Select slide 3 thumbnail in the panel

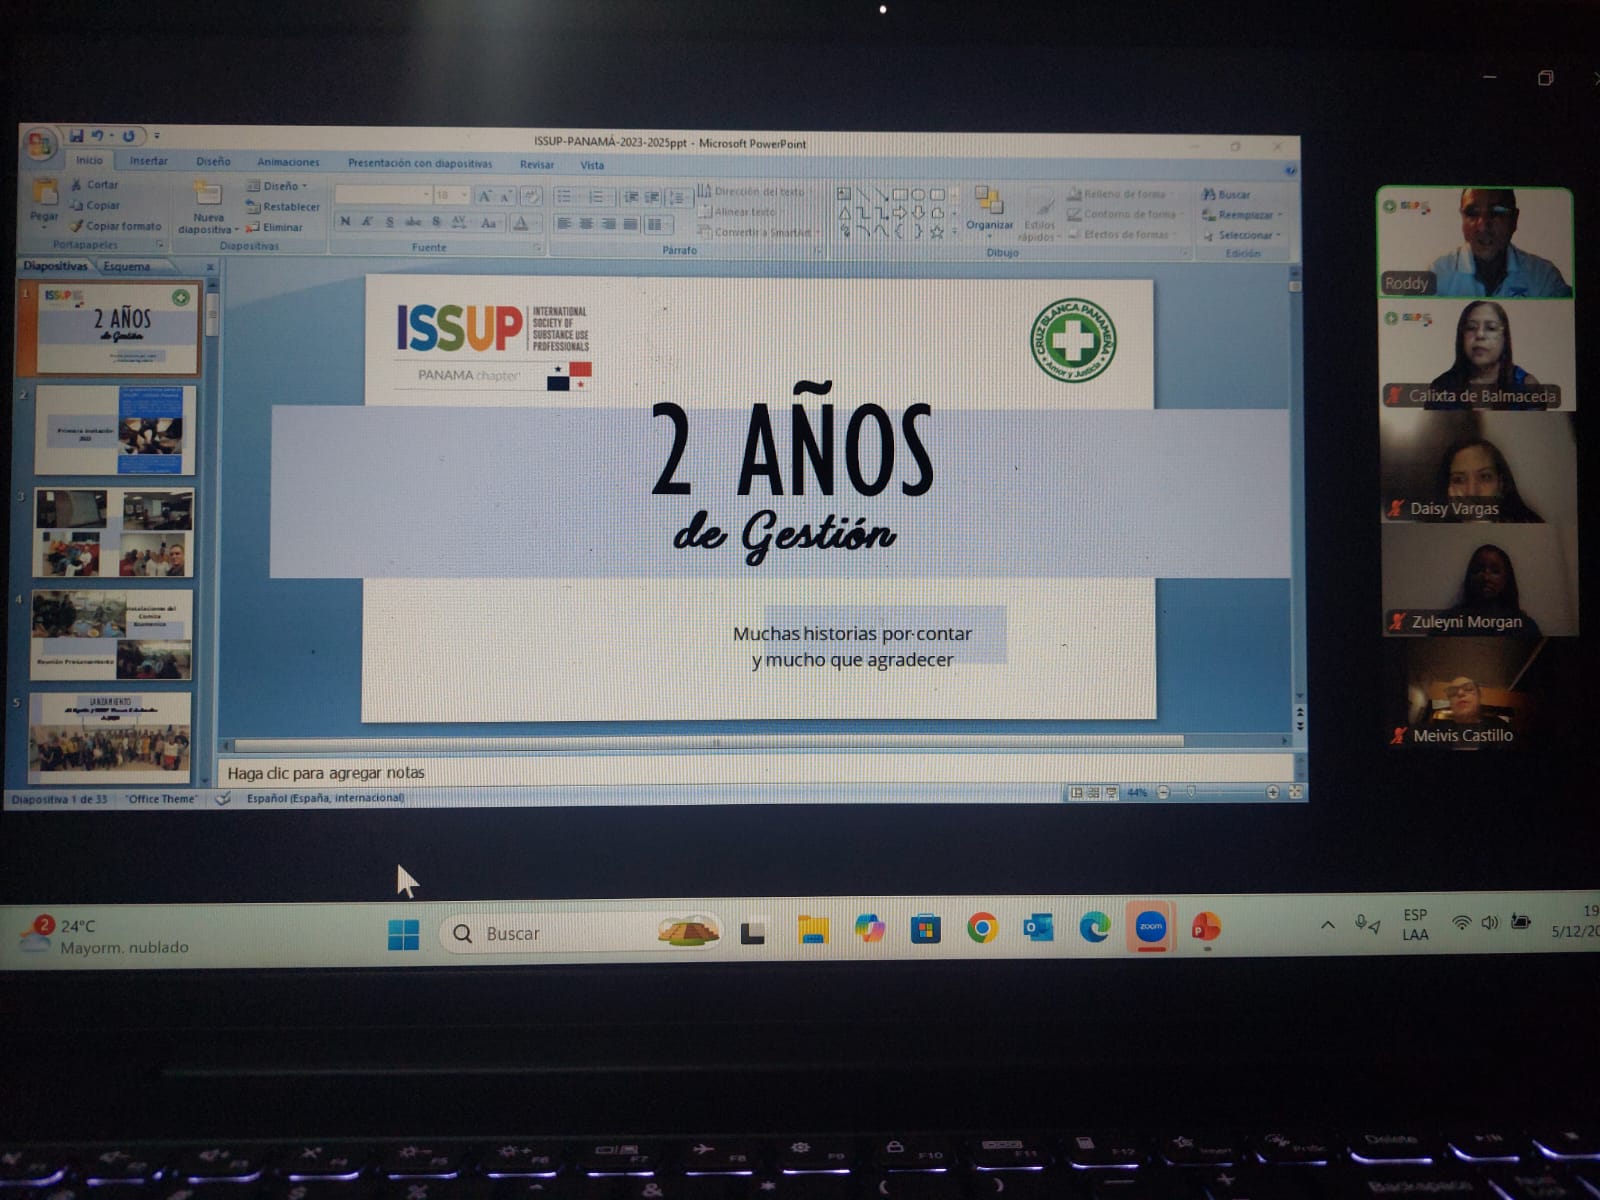113,532
